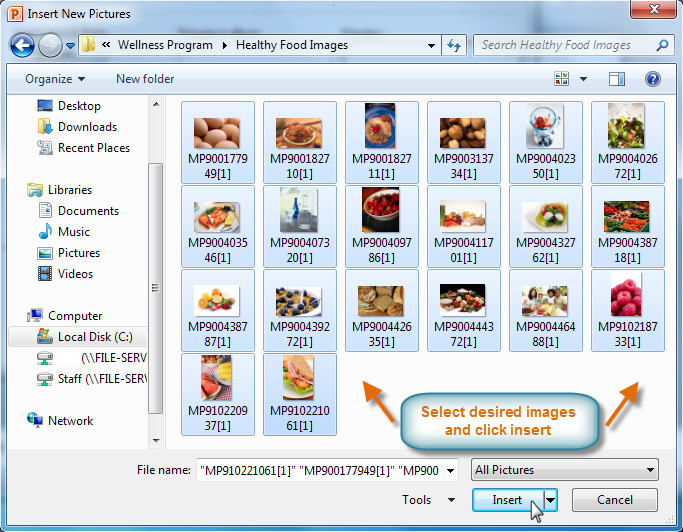The width and height of the screenshot is (683, 532).
Task: Expand the All Pictures file type dropdown
Action: pyautogui.click(x=565, y=470)
